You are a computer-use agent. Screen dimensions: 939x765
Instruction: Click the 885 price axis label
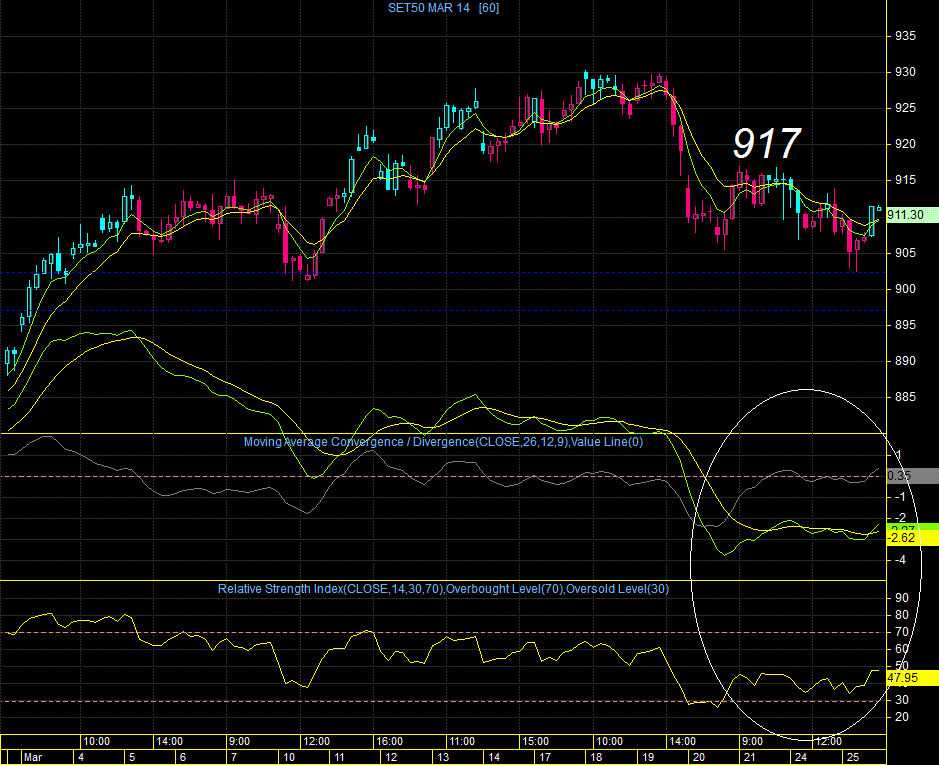click(905, 397)
